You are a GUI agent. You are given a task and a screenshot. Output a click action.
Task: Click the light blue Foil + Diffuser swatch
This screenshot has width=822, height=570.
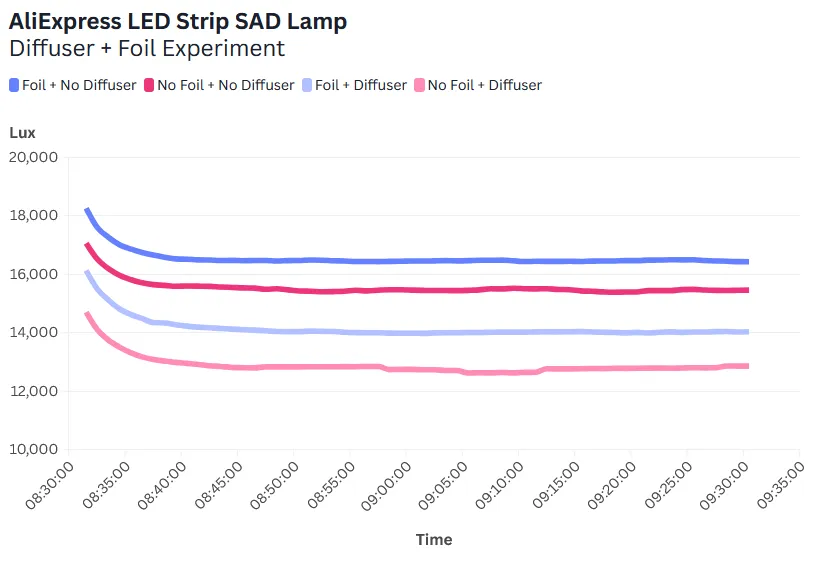308,85
